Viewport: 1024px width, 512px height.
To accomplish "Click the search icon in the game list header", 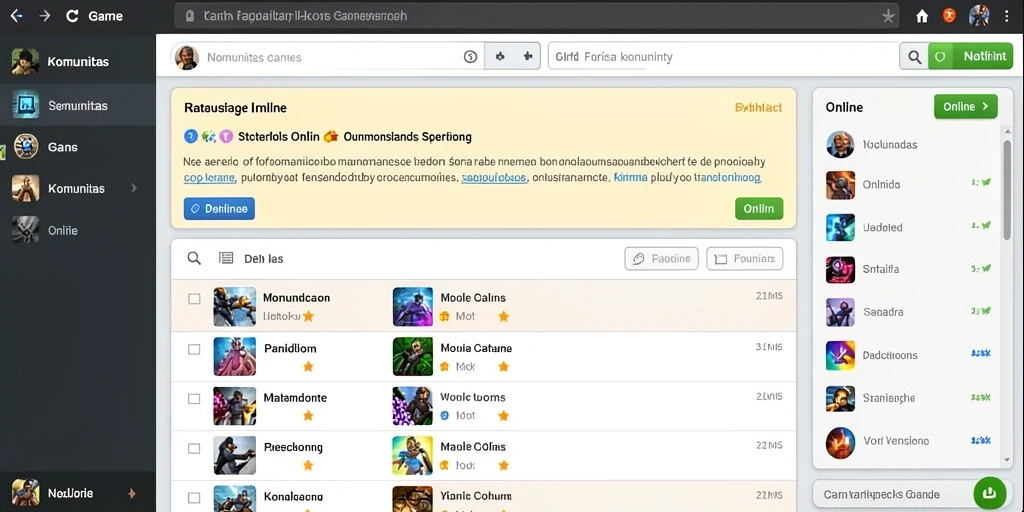I will coord(194,258).
